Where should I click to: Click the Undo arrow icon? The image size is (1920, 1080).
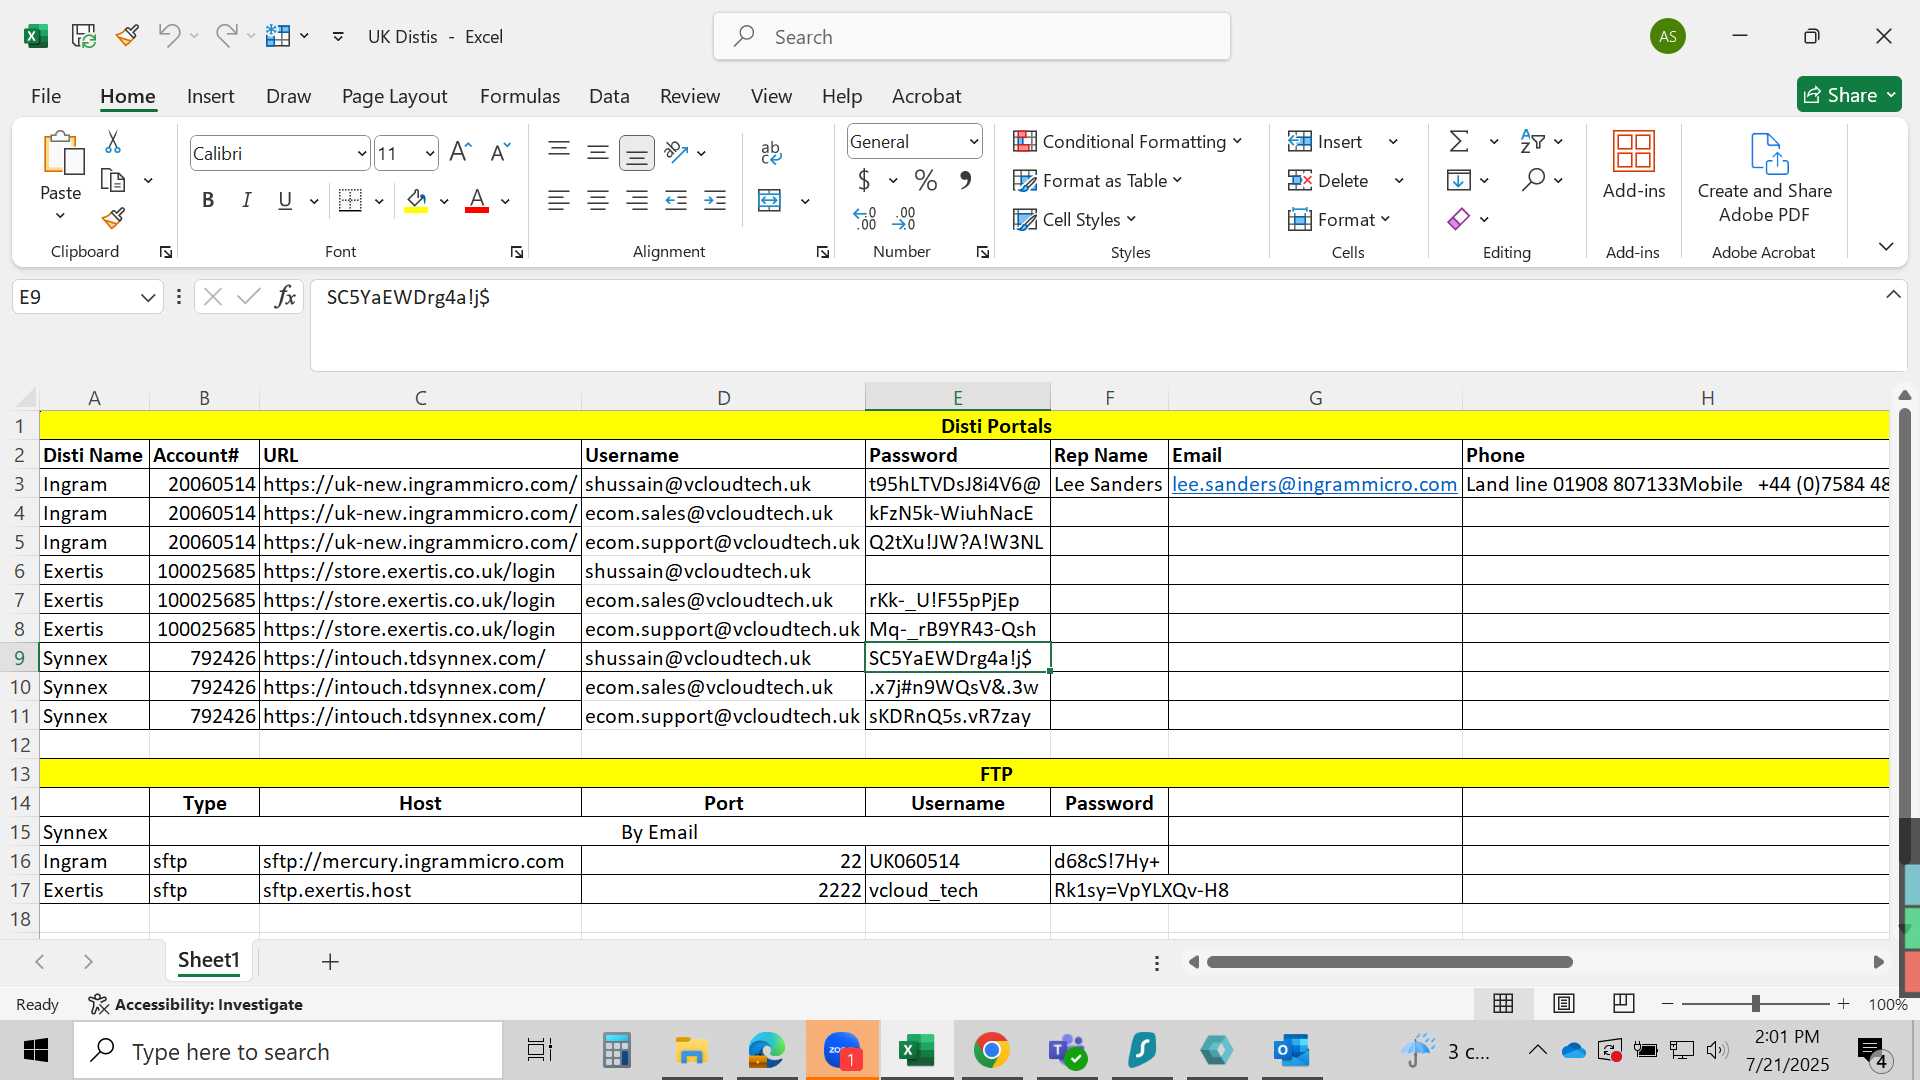click(169, 36)
